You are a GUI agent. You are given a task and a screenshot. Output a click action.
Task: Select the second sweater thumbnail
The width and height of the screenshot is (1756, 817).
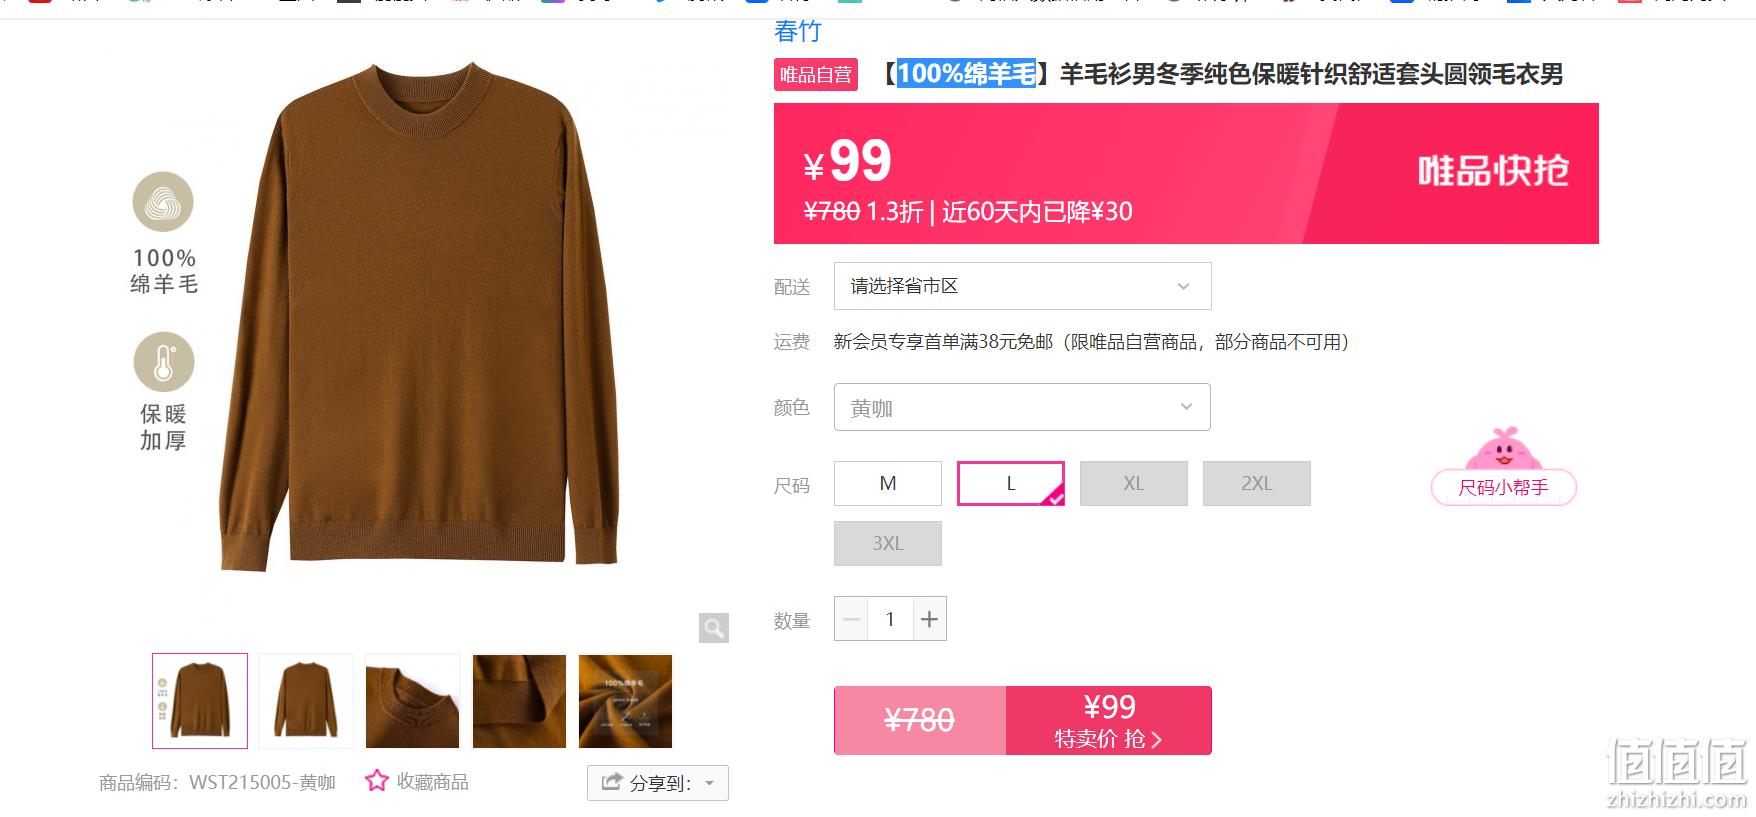pyautogui.click(x=306, y=701)
